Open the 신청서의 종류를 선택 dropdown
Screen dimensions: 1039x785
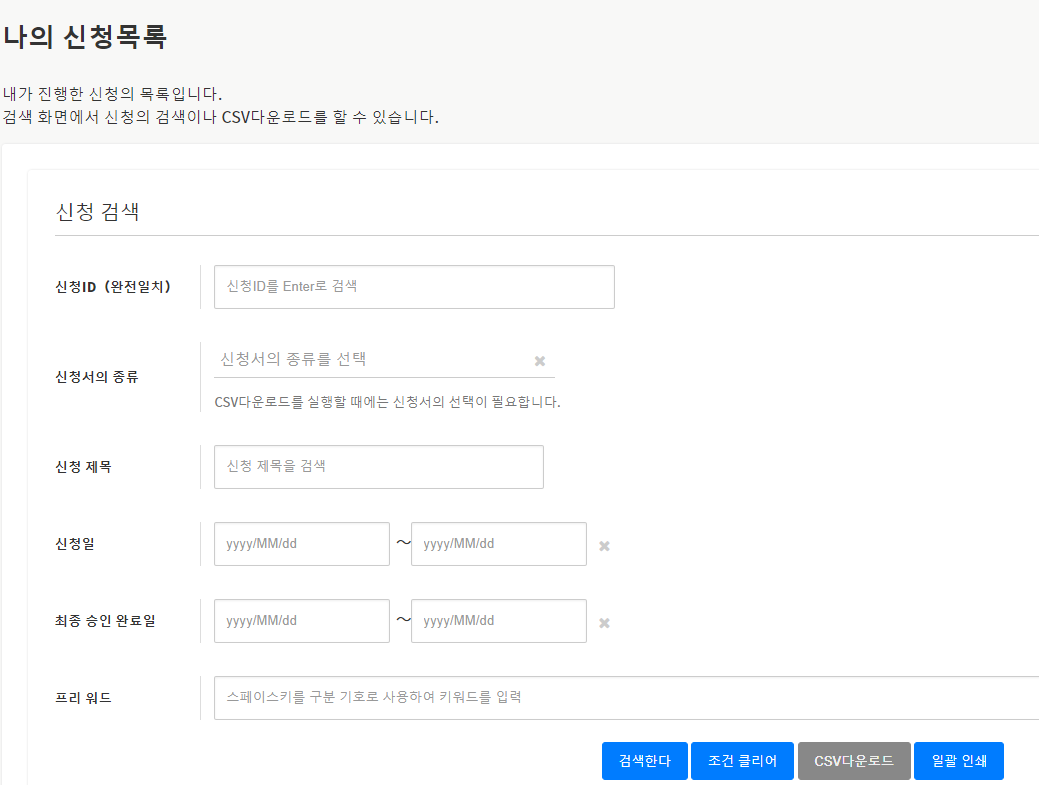click(x=375, y=359)
